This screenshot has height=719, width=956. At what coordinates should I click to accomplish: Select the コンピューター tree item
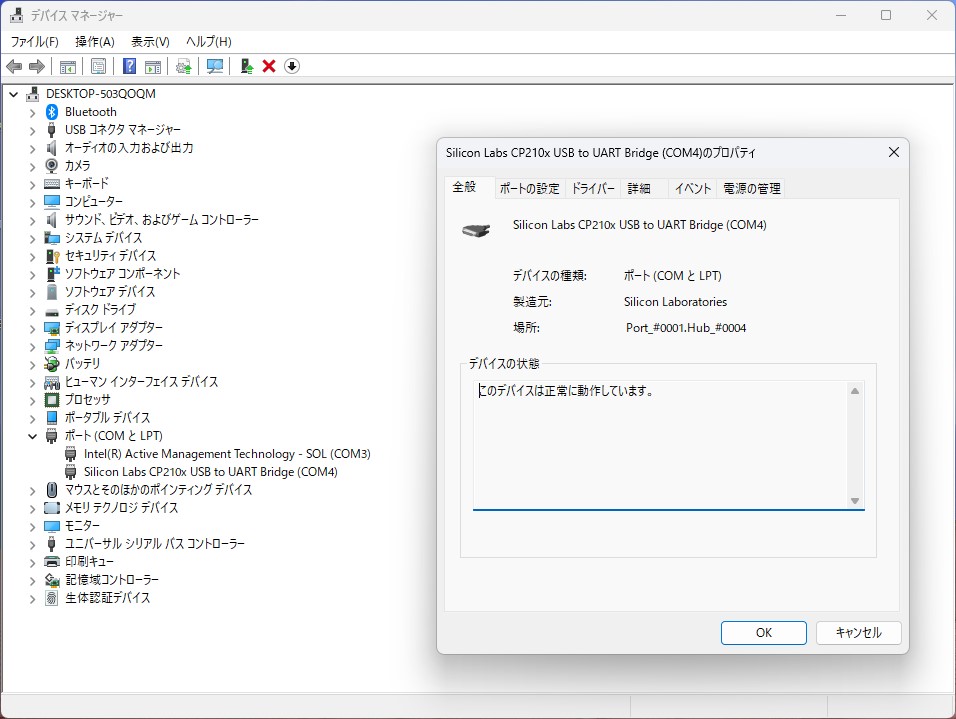click(x=93, y=202)
